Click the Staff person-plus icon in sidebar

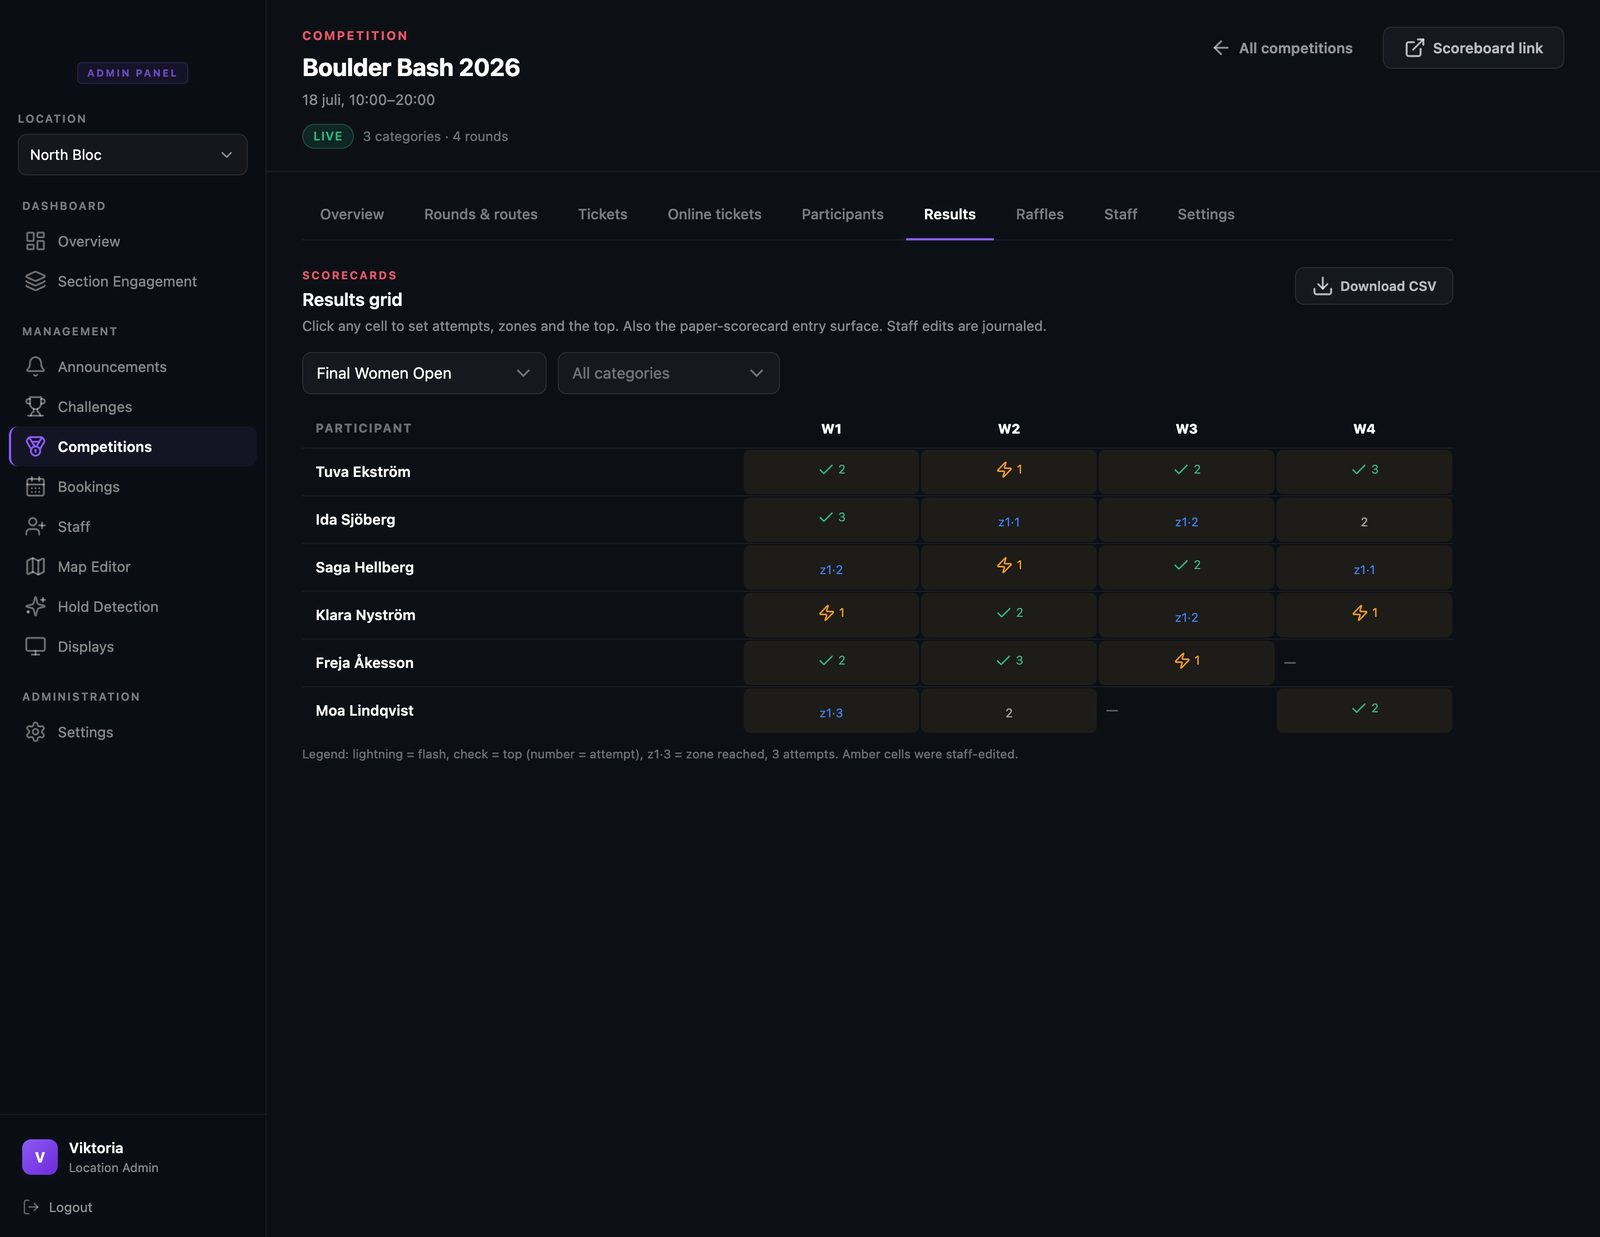point(35,527)
